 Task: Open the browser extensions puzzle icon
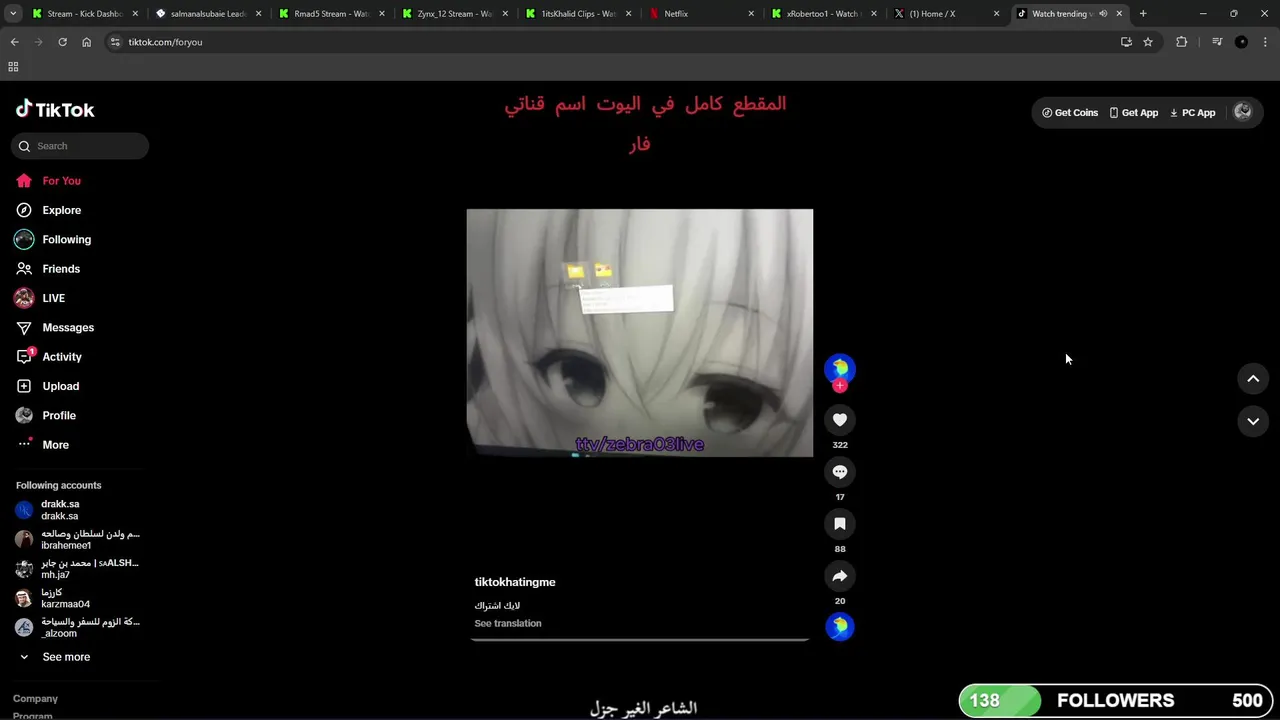point(1182,42)
